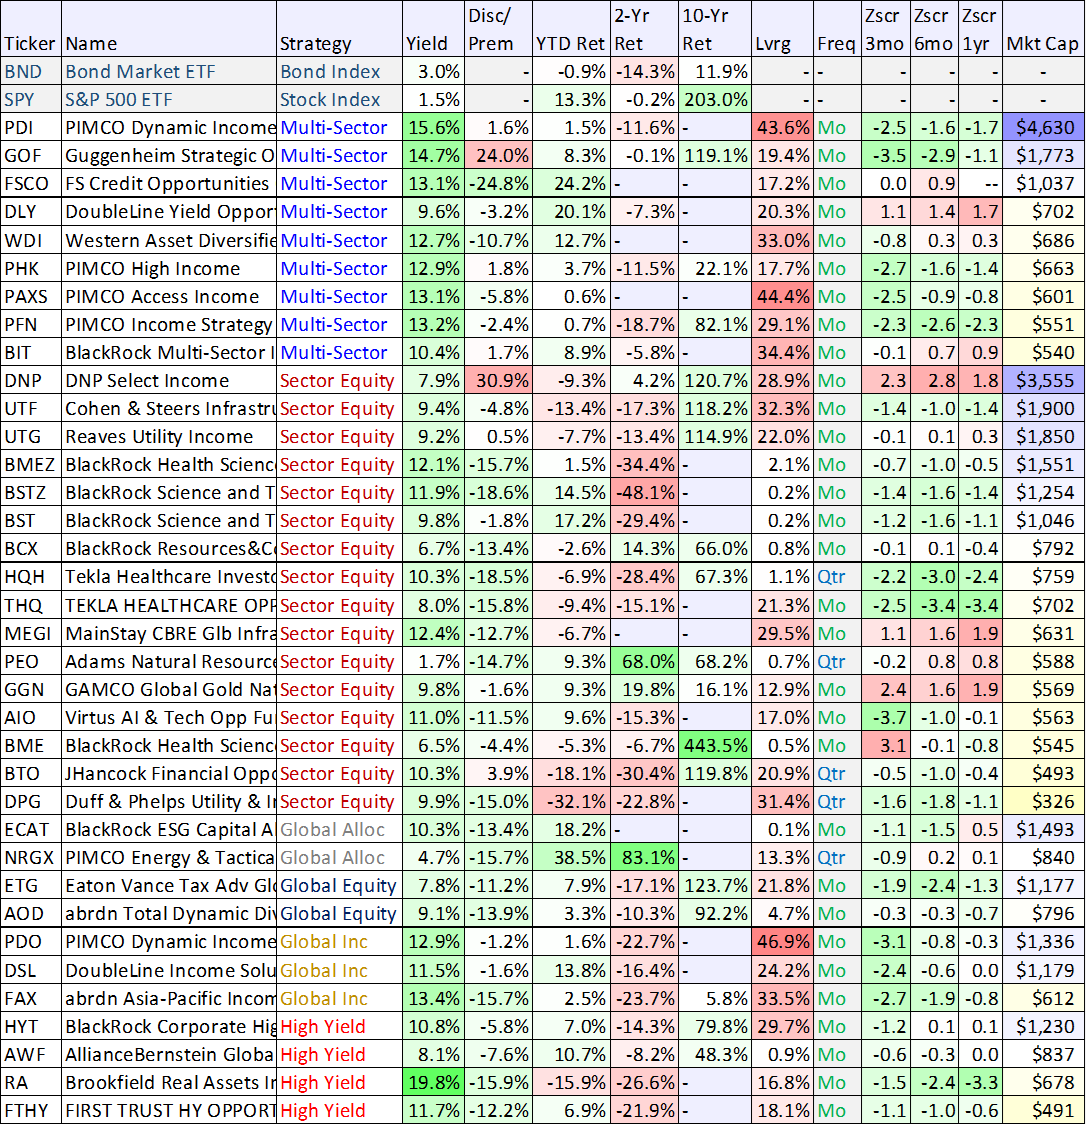Select PDO leverage value 46.9%

(x=782, y=941)
